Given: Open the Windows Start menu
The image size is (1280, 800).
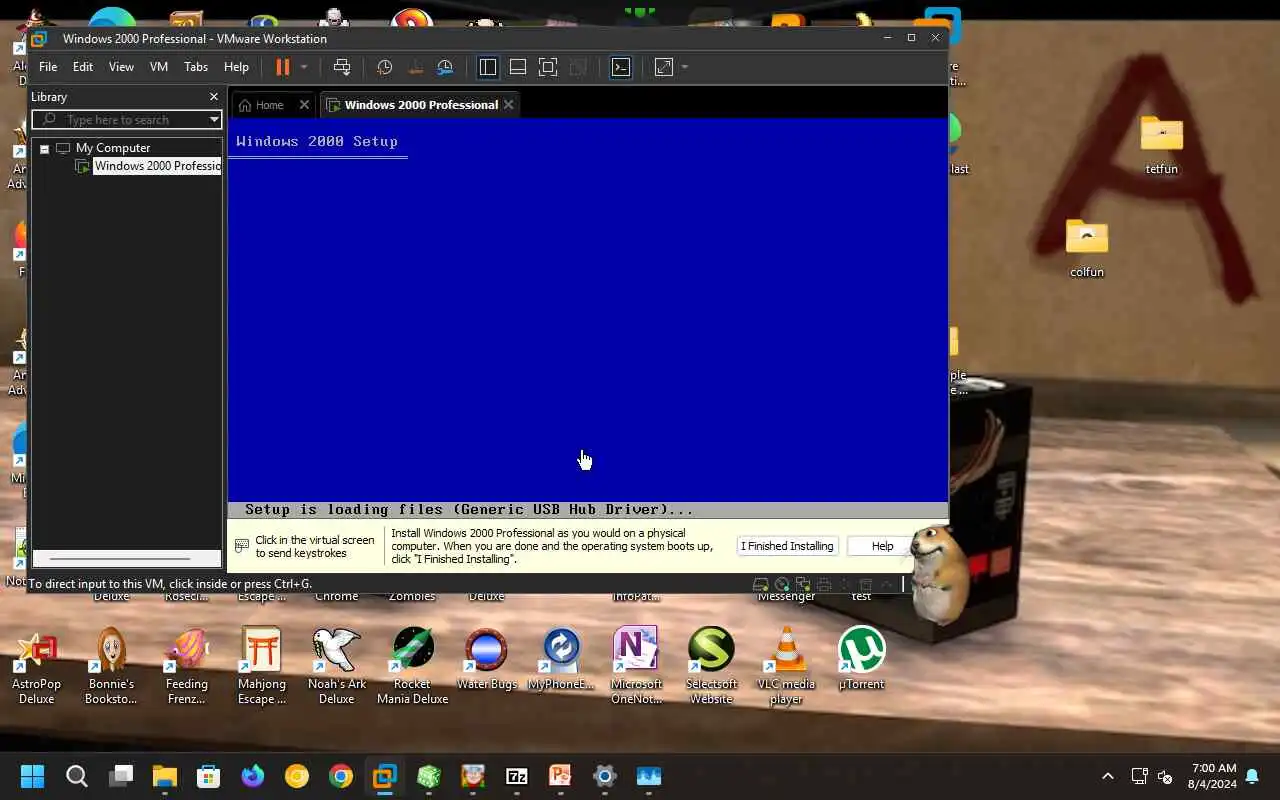Looking at the screenshot, I should click(x=33, y=776).
